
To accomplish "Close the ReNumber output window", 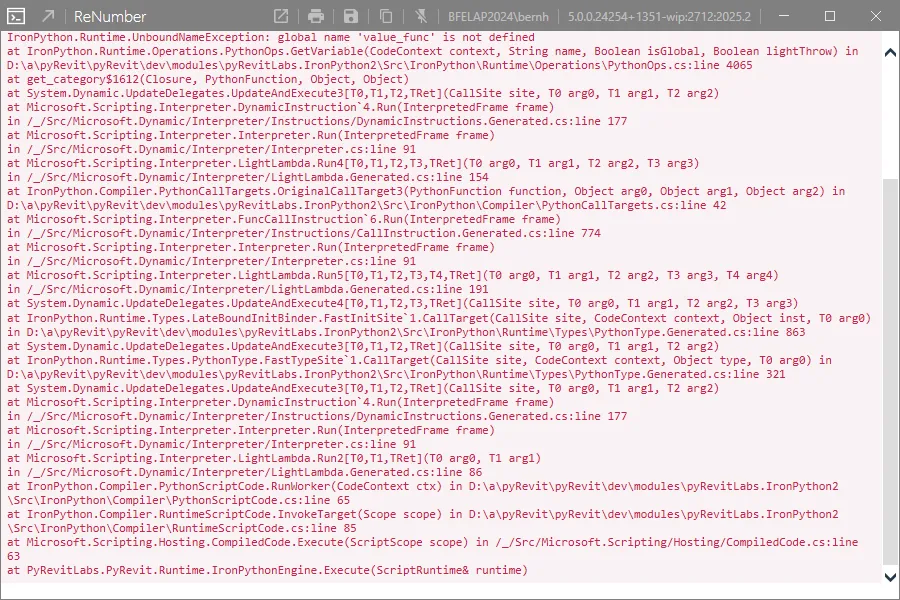I will [x=875, y=16].
